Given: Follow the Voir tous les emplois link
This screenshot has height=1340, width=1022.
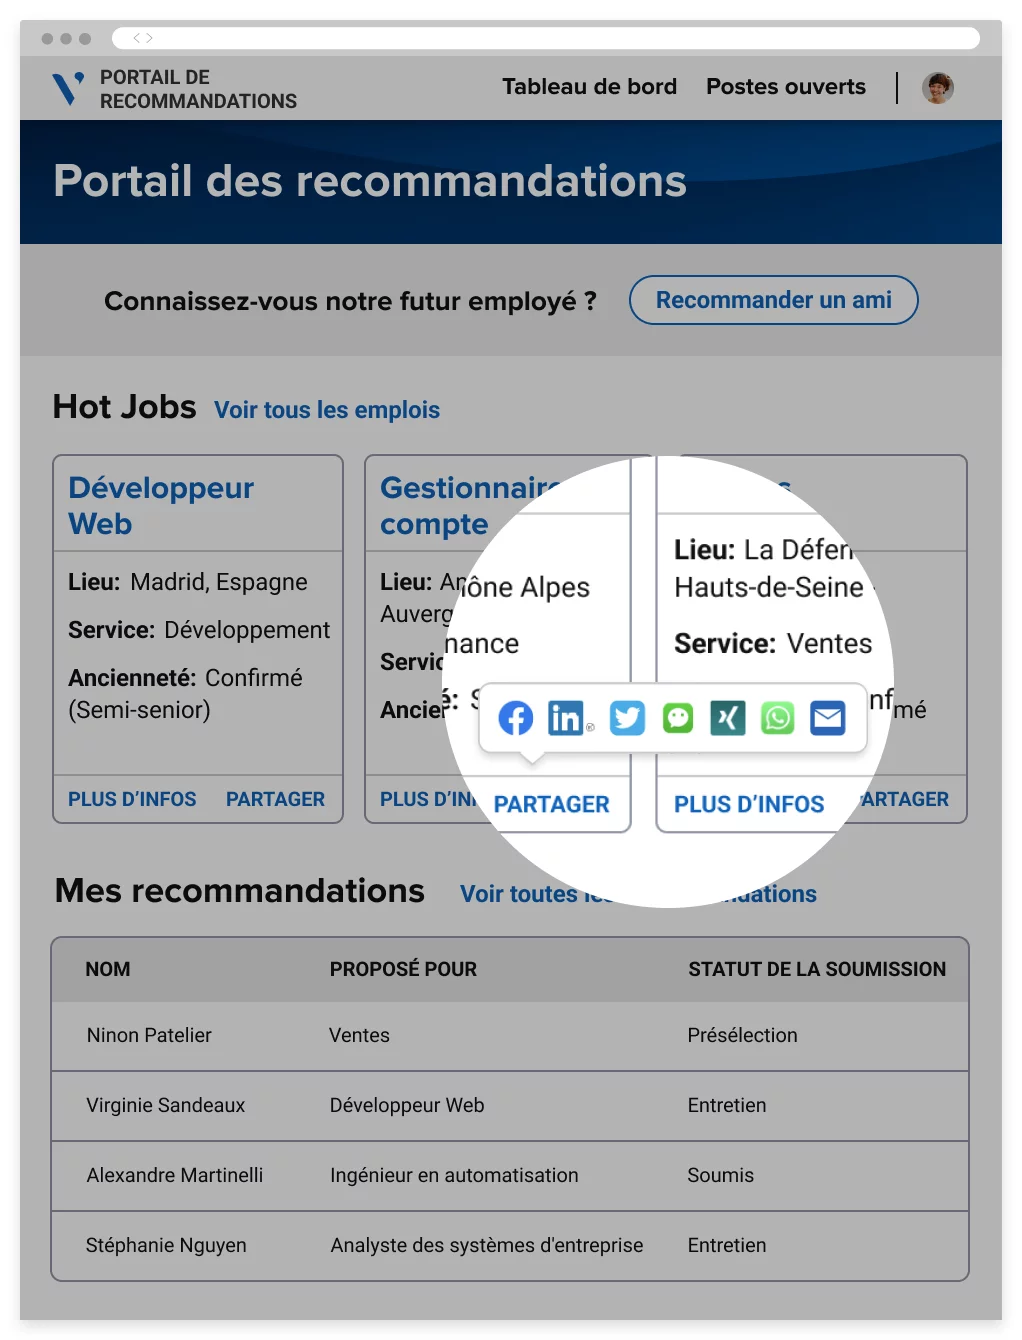Looking at the screenshot, I should (x=327, y=410).
